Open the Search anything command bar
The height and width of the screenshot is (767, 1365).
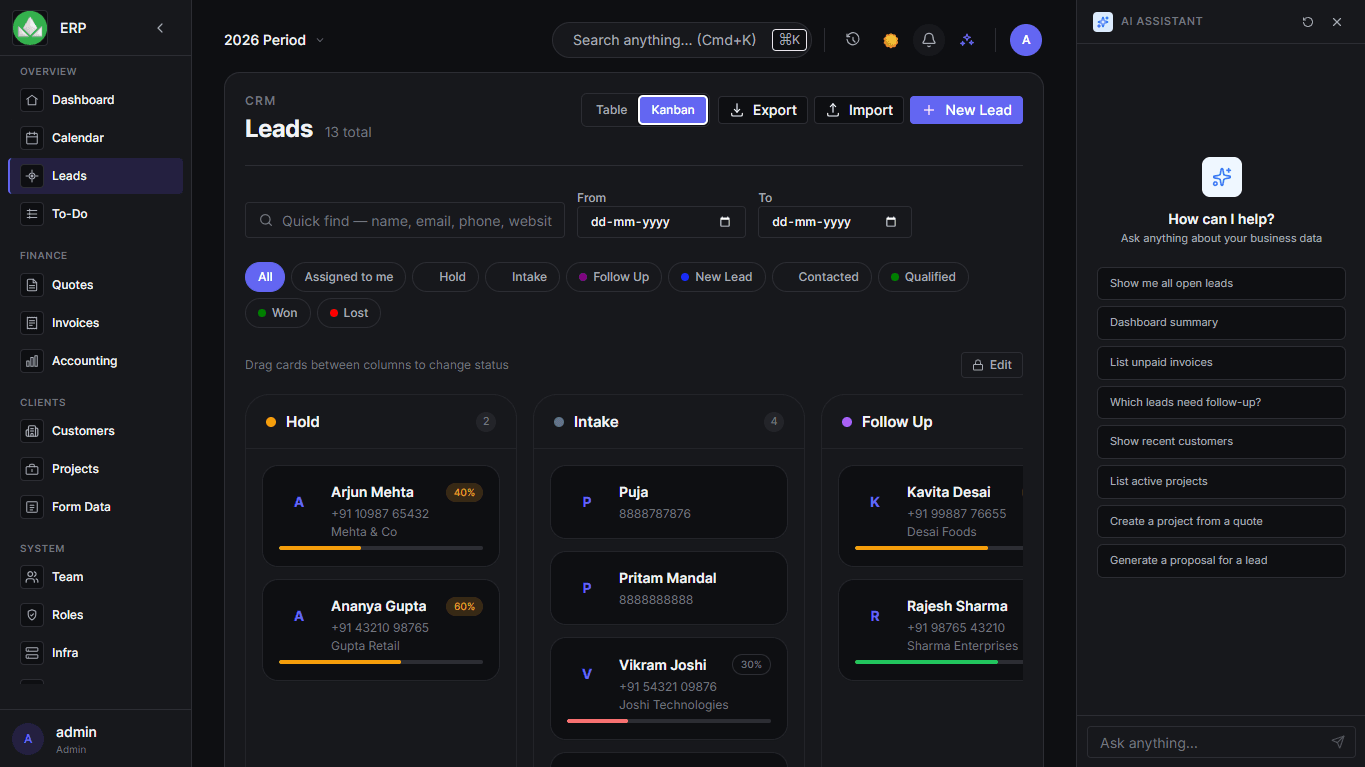[681, 40]
